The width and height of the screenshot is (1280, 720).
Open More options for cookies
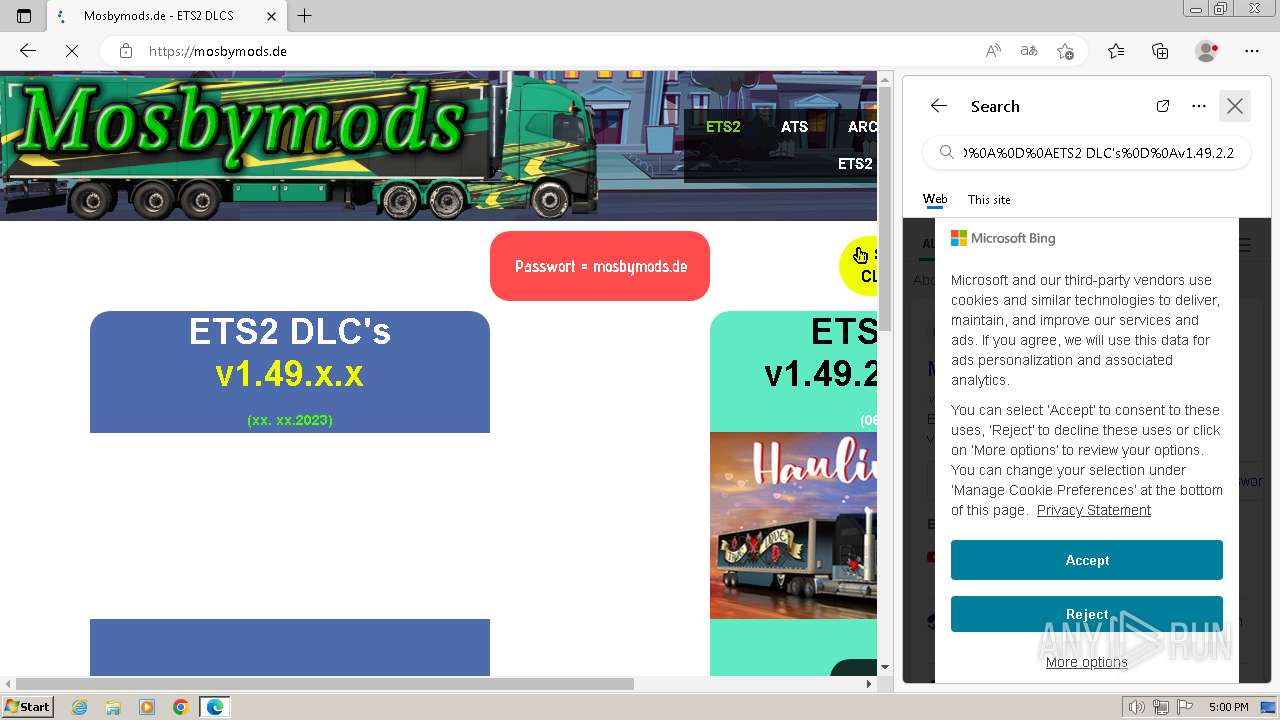[x=1087, y=662]
